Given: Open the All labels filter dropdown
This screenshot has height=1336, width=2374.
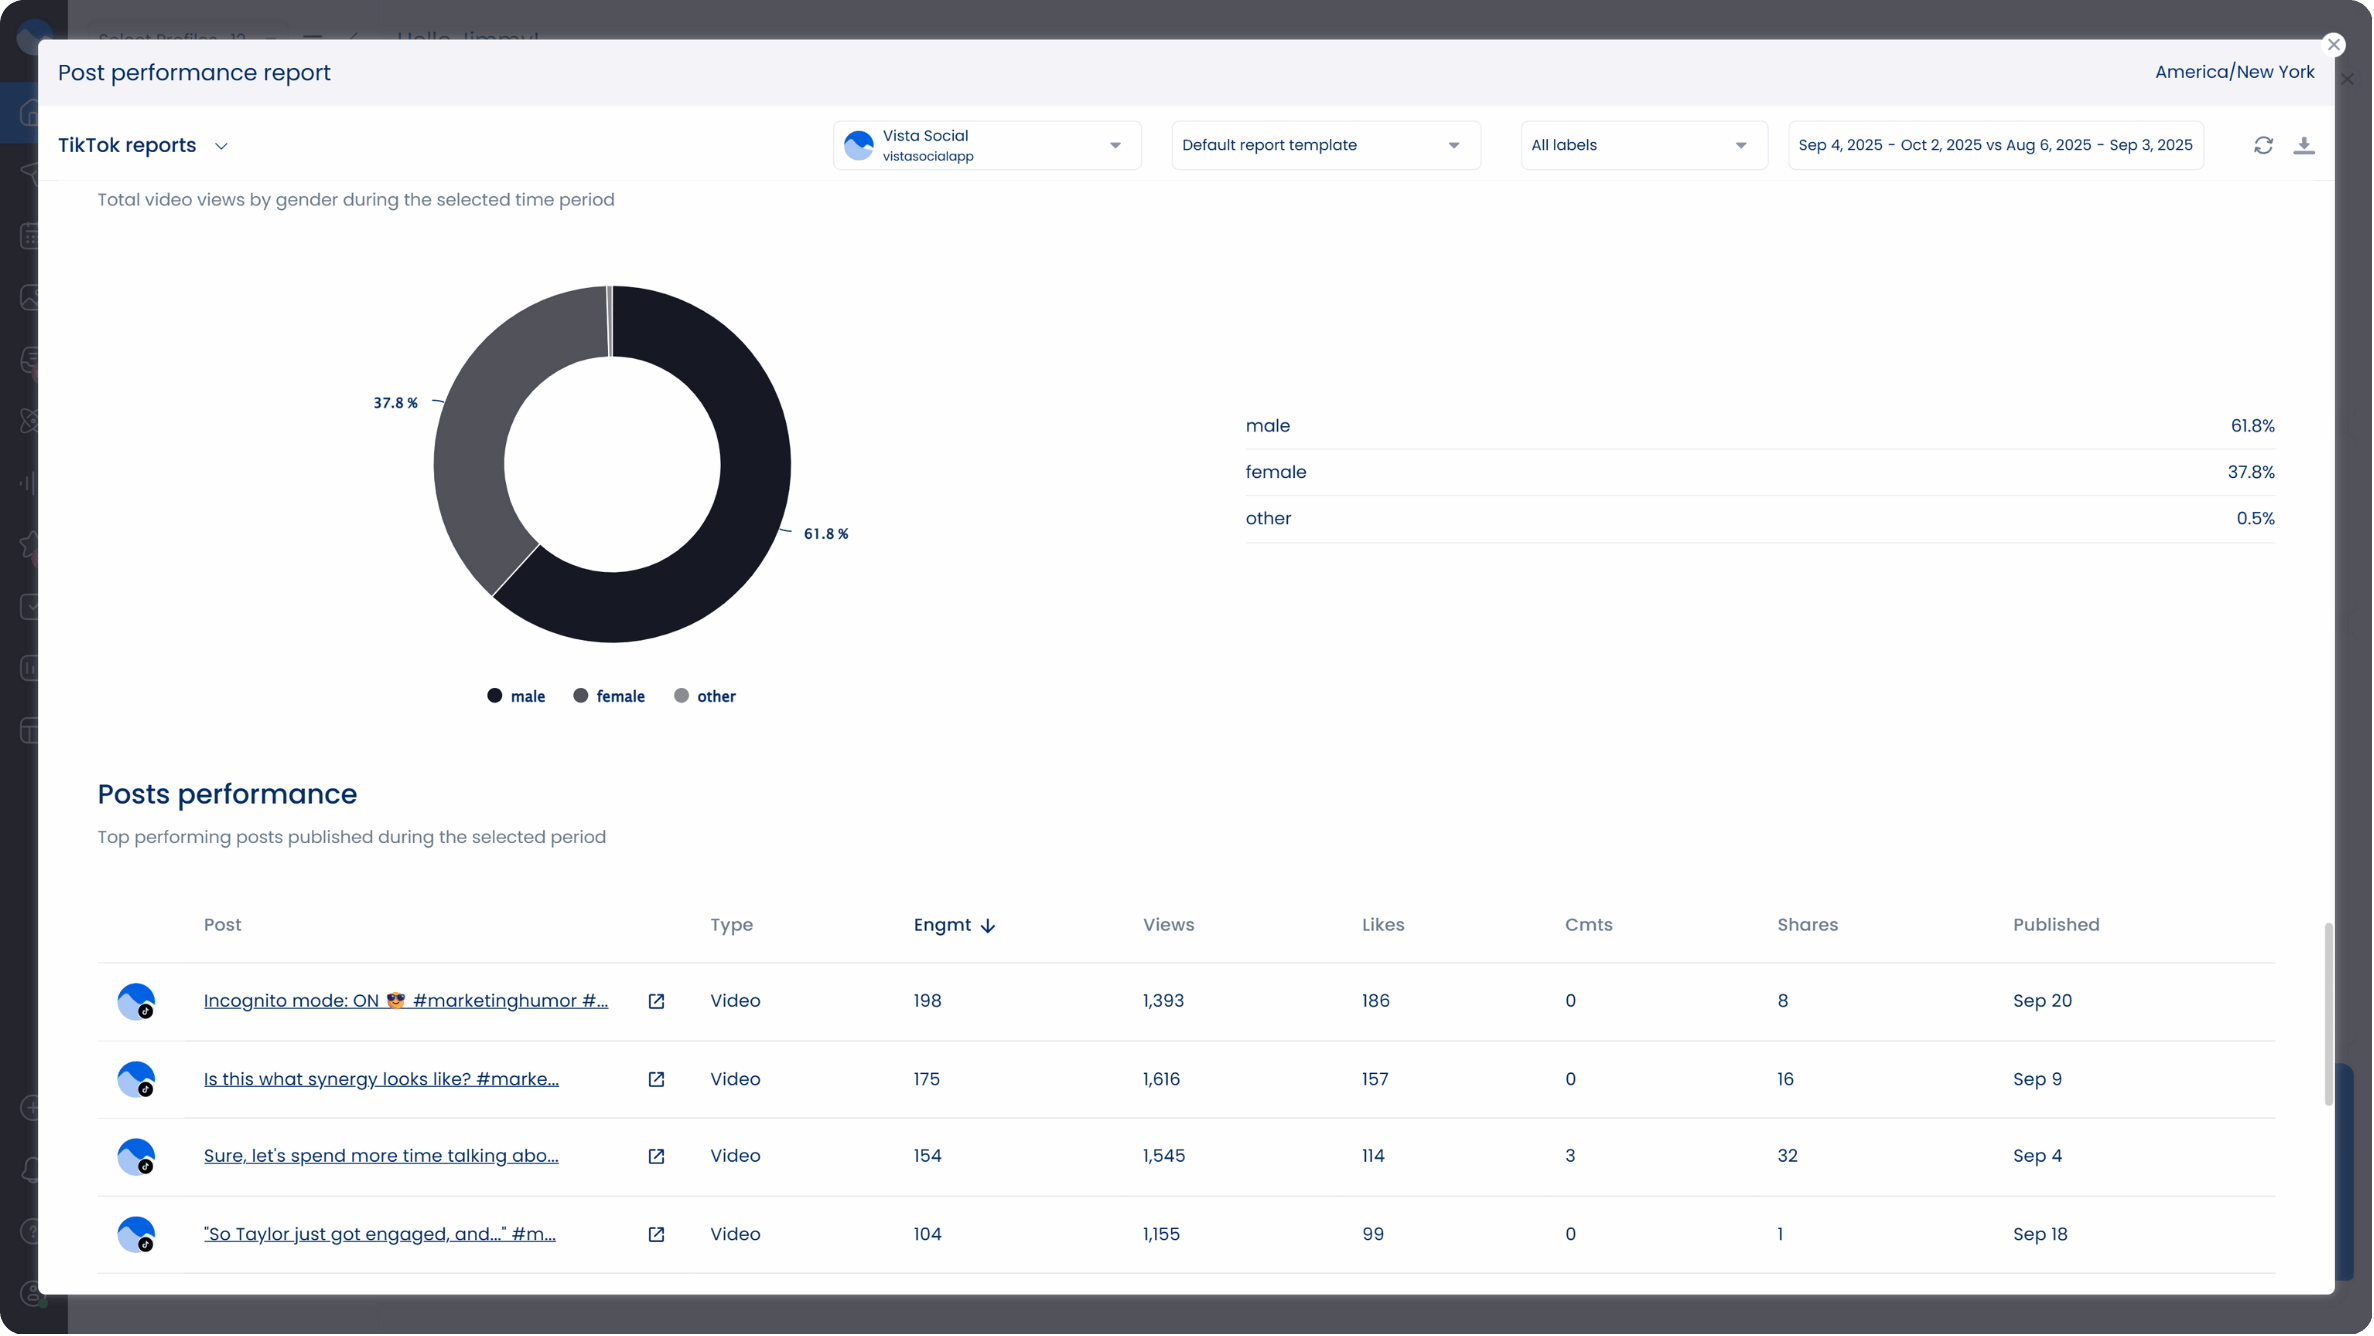Looking at the screenshot, I should [1642, 145].
